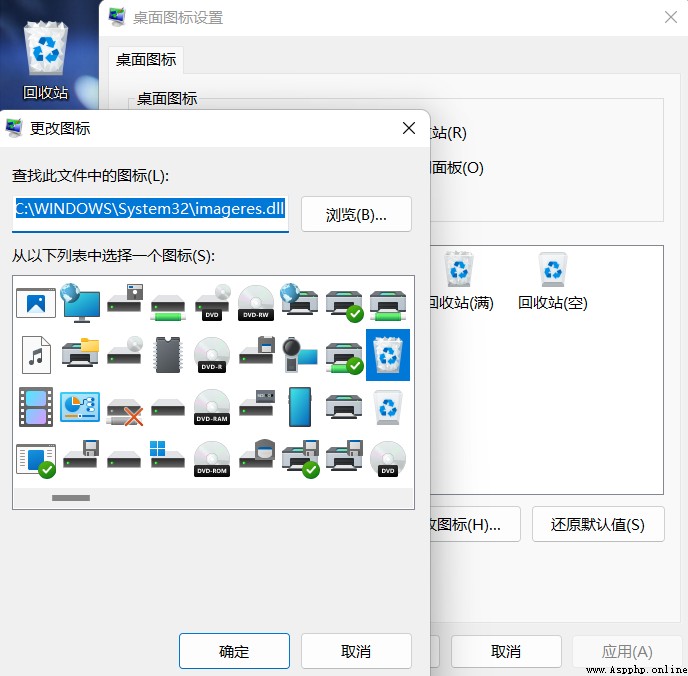This screenshot has width=688, height=676.
Task: Choose the printer with globe icon
Action: [x=300, y=299]
